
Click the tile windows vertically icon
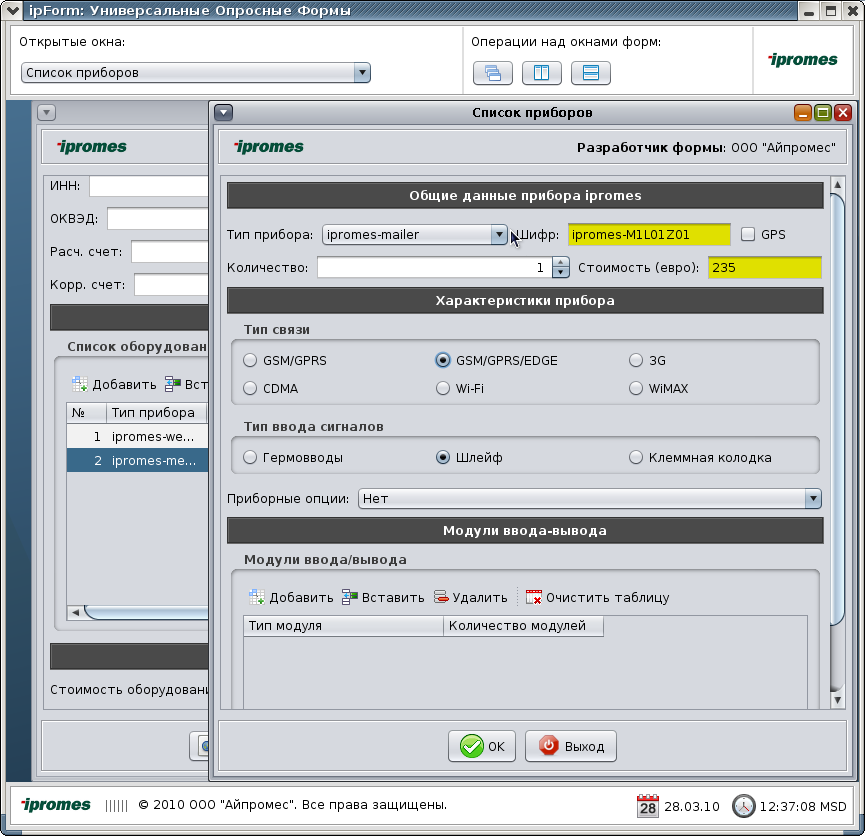coord(542,73)
